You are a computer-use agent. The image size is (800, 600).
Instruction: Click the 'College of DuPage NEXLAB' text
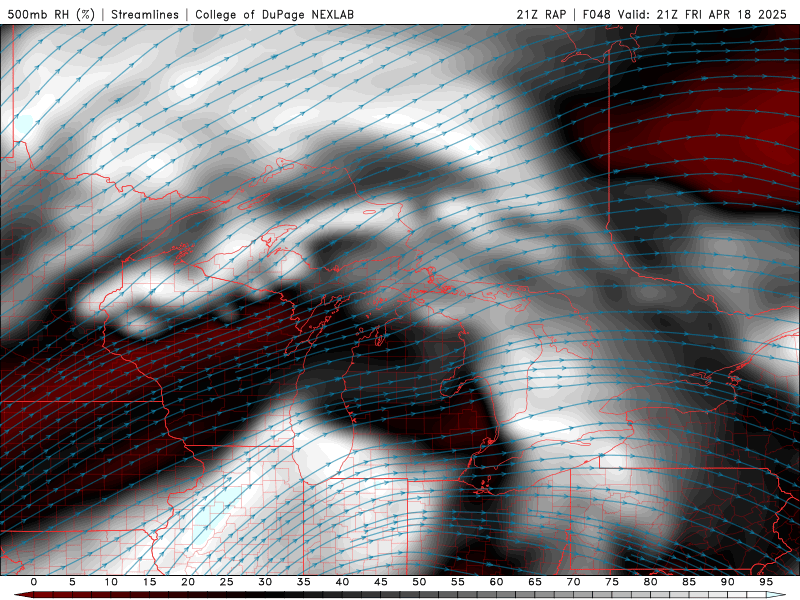click(274, 14)
